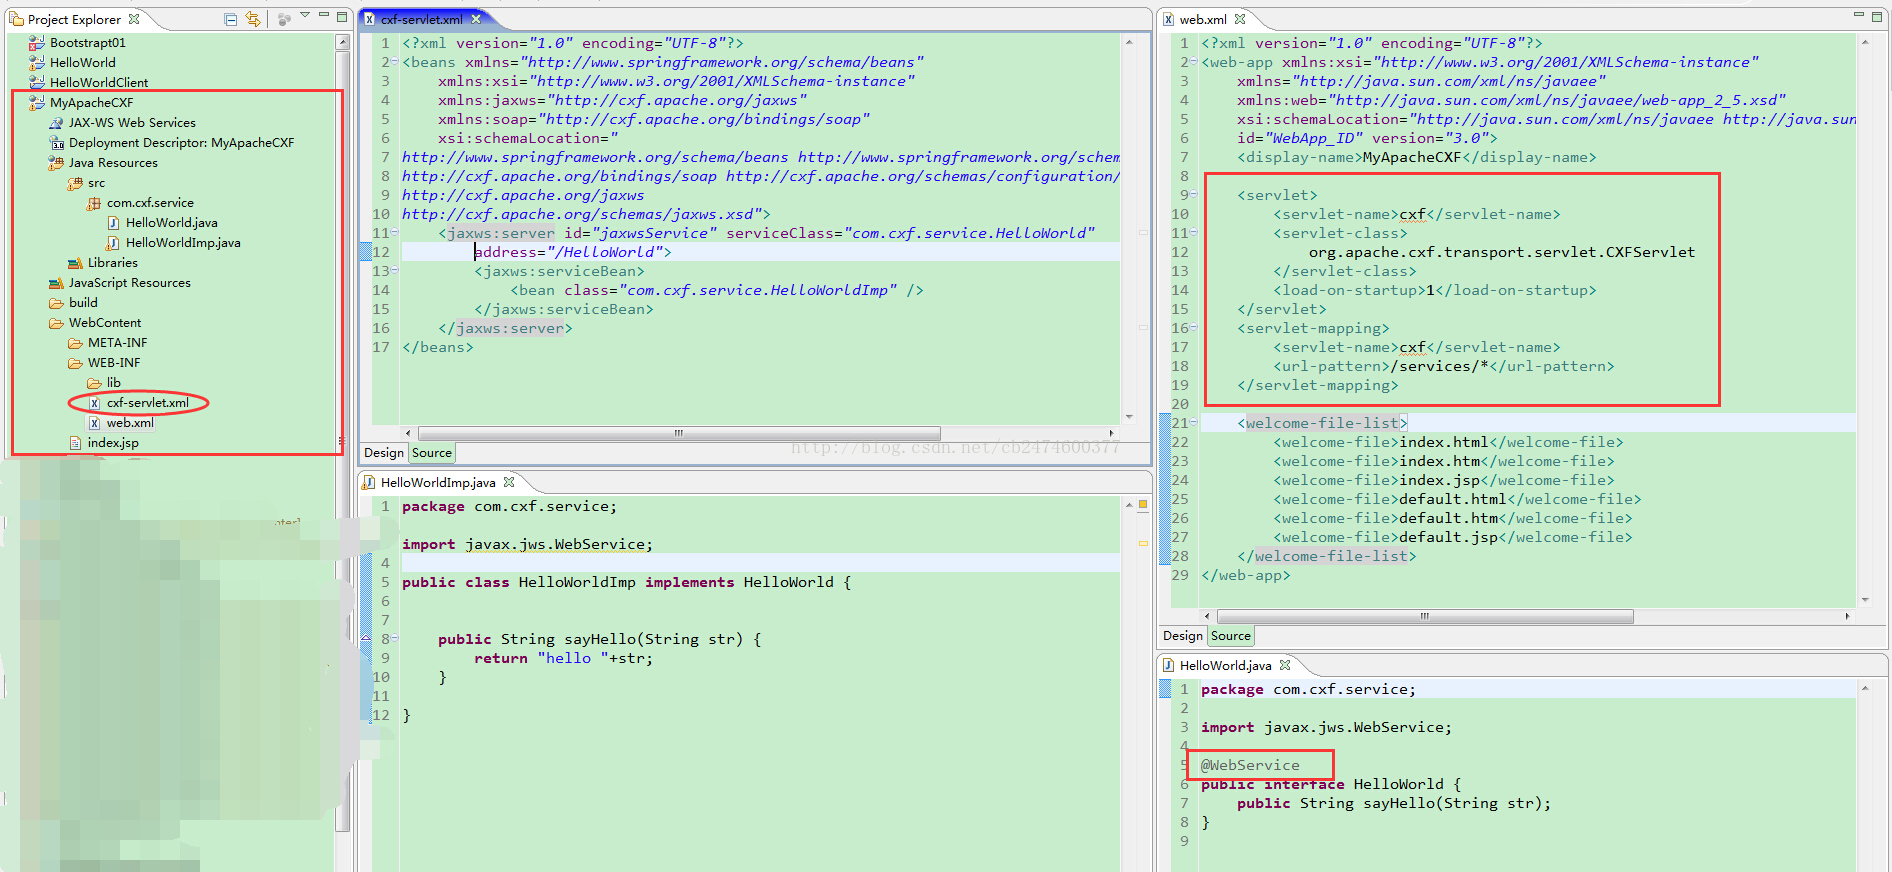Open Design view in the web.xml editor

1183,636
